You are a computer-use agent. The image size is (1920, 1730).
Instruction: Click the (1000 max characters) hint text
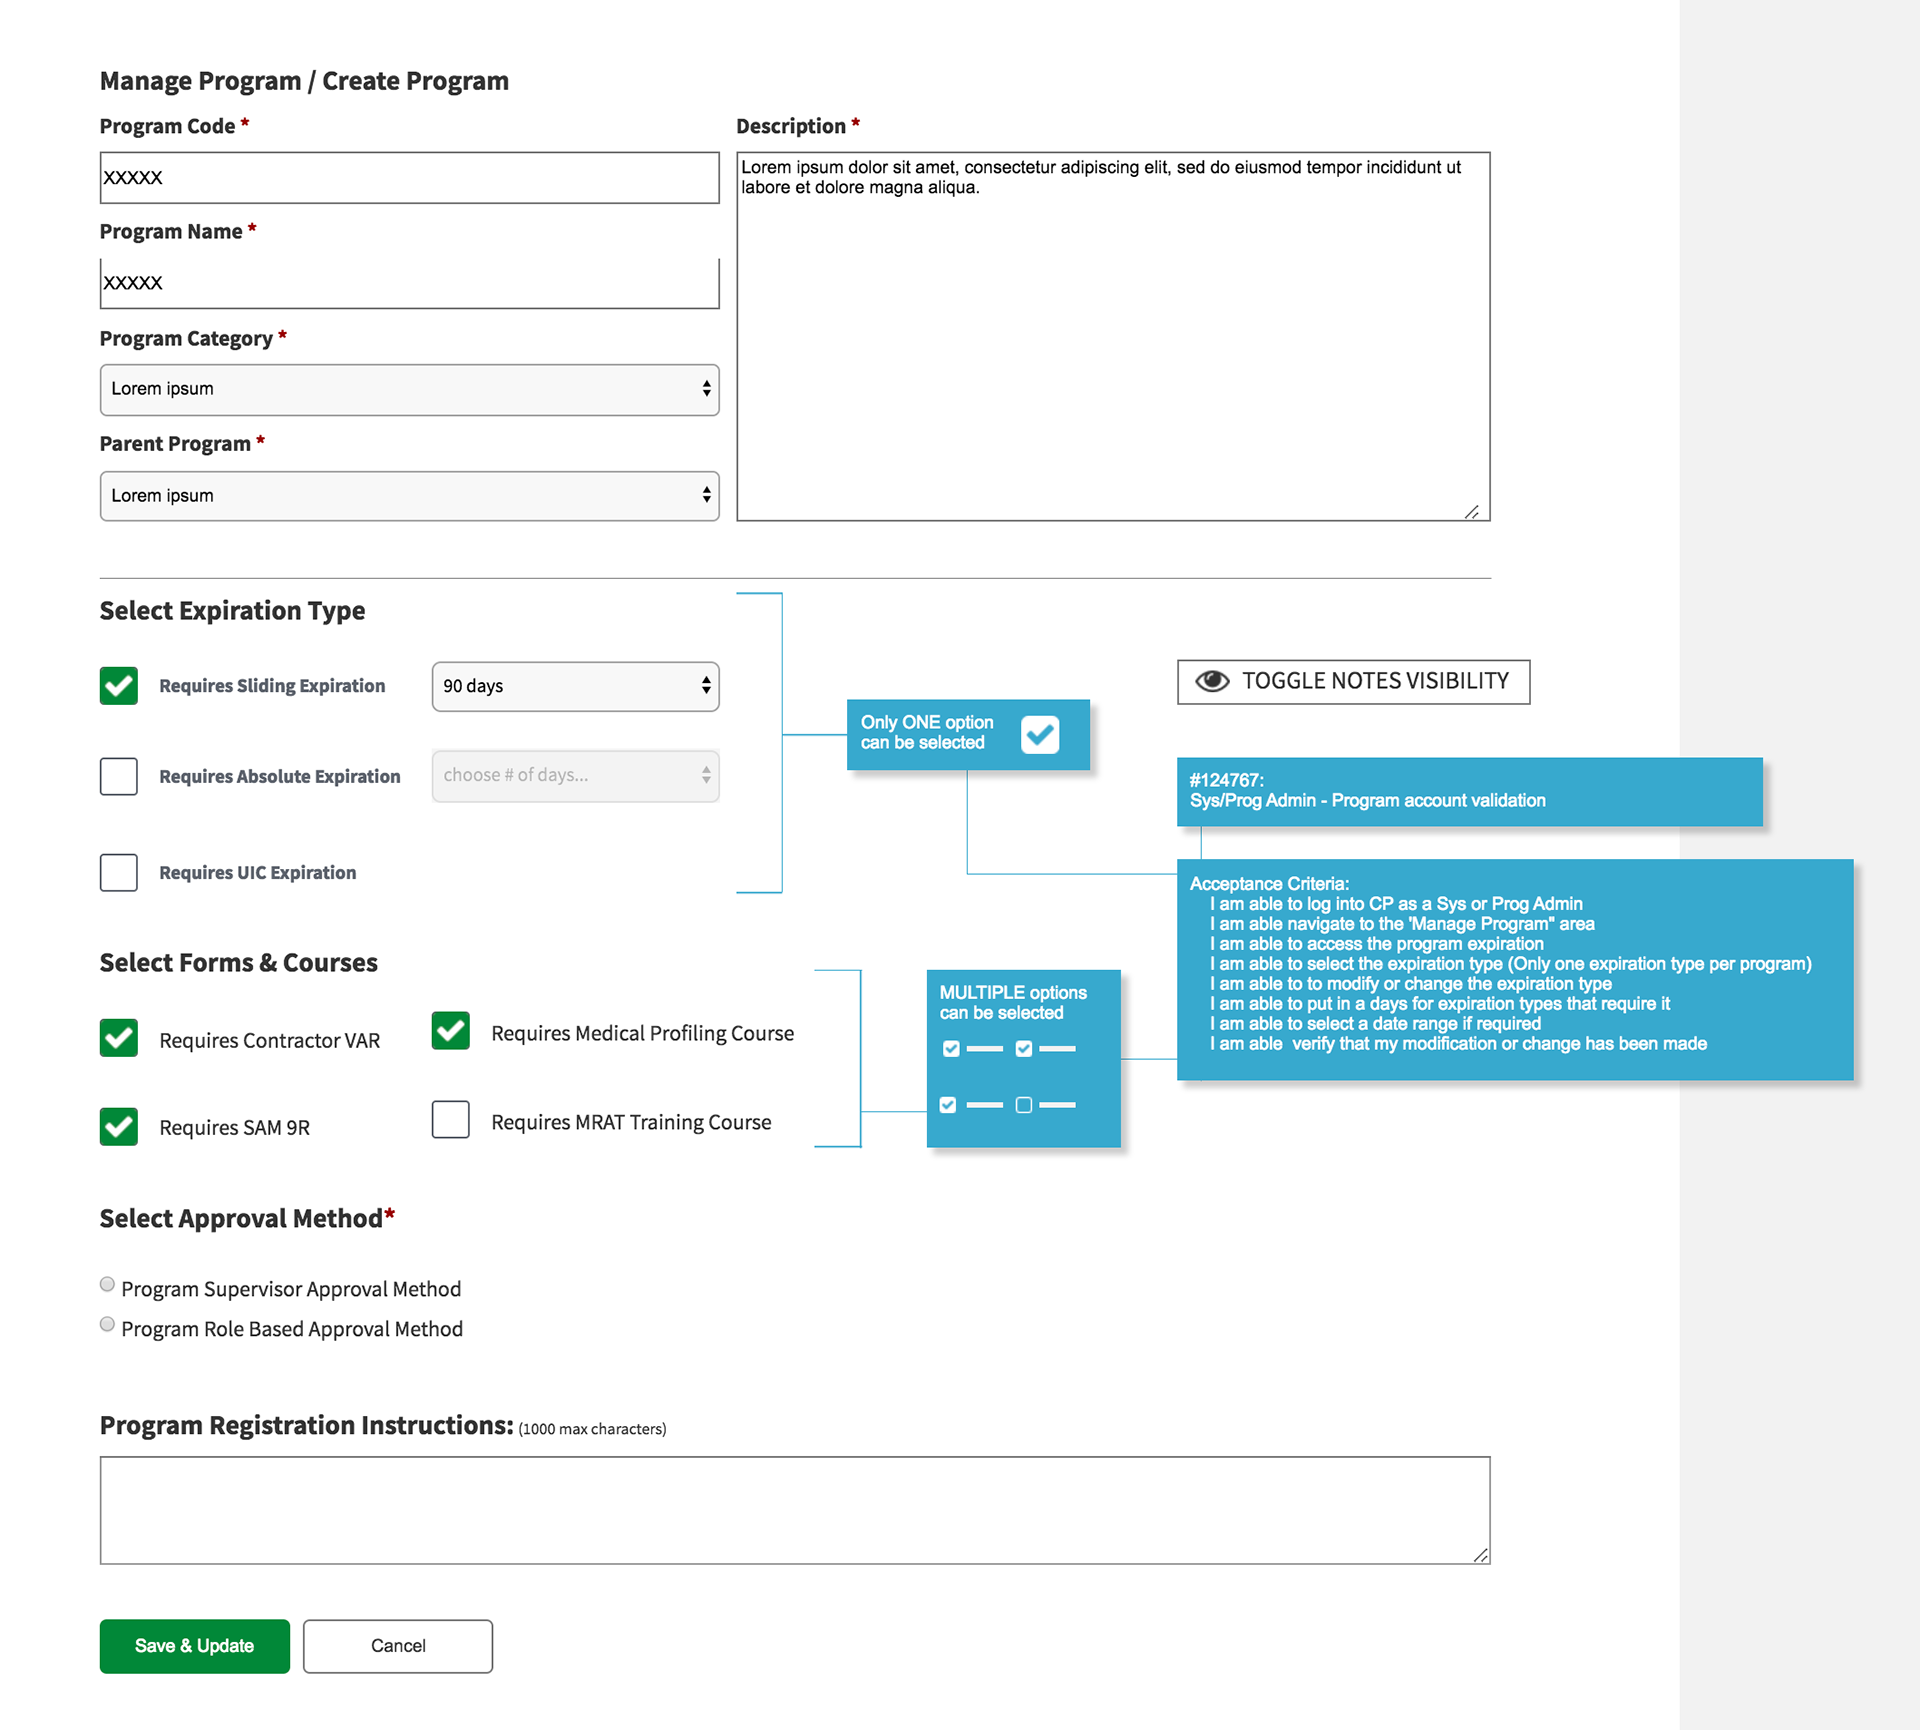pyautogui.click(x=592, y=1429)
